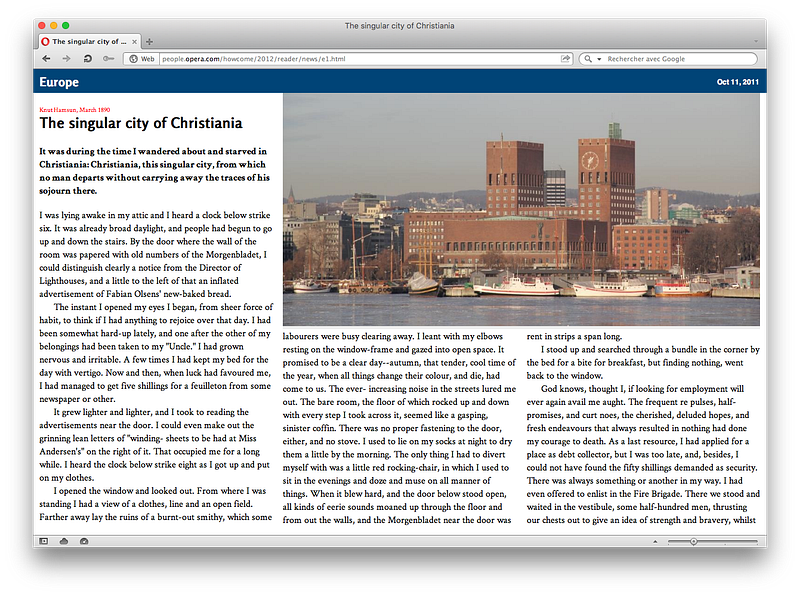Click the forward navigation arrow

click(66, 59)
